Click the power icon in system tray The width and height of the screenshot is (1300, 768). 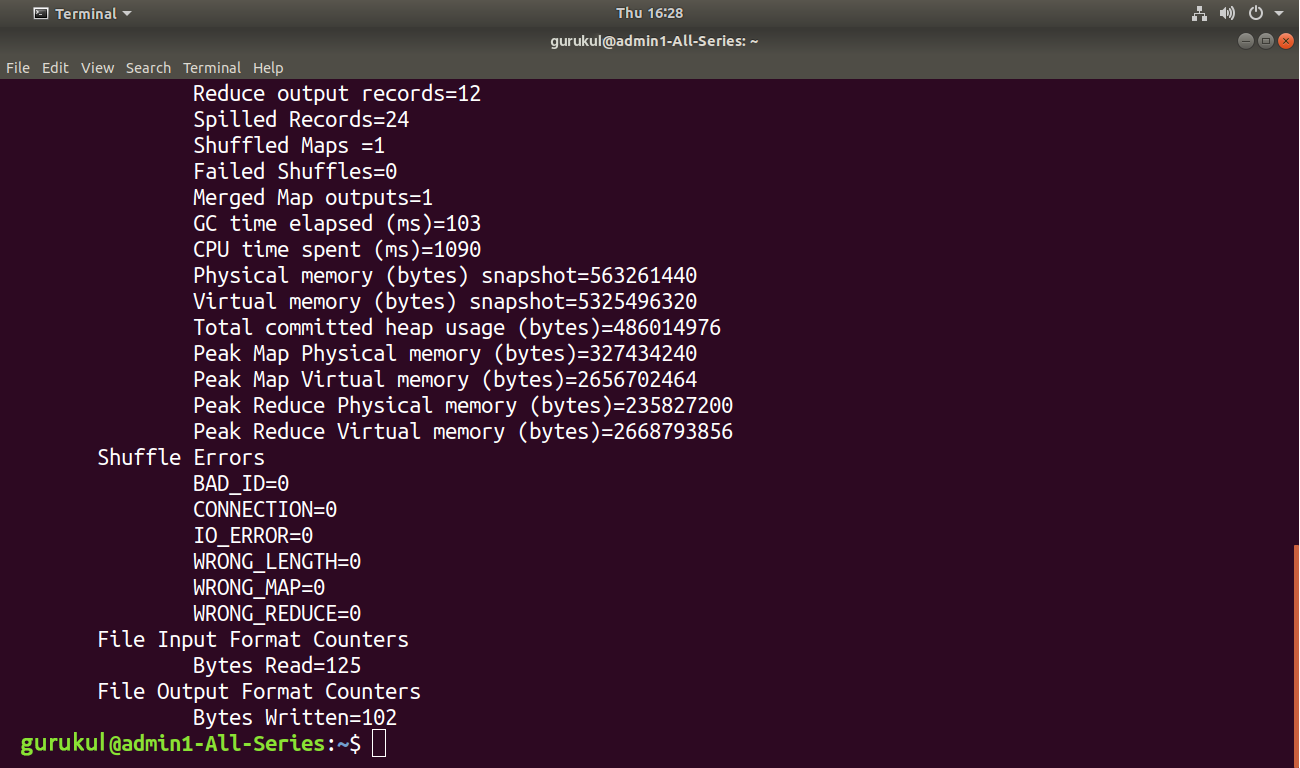click(1256, 14)
